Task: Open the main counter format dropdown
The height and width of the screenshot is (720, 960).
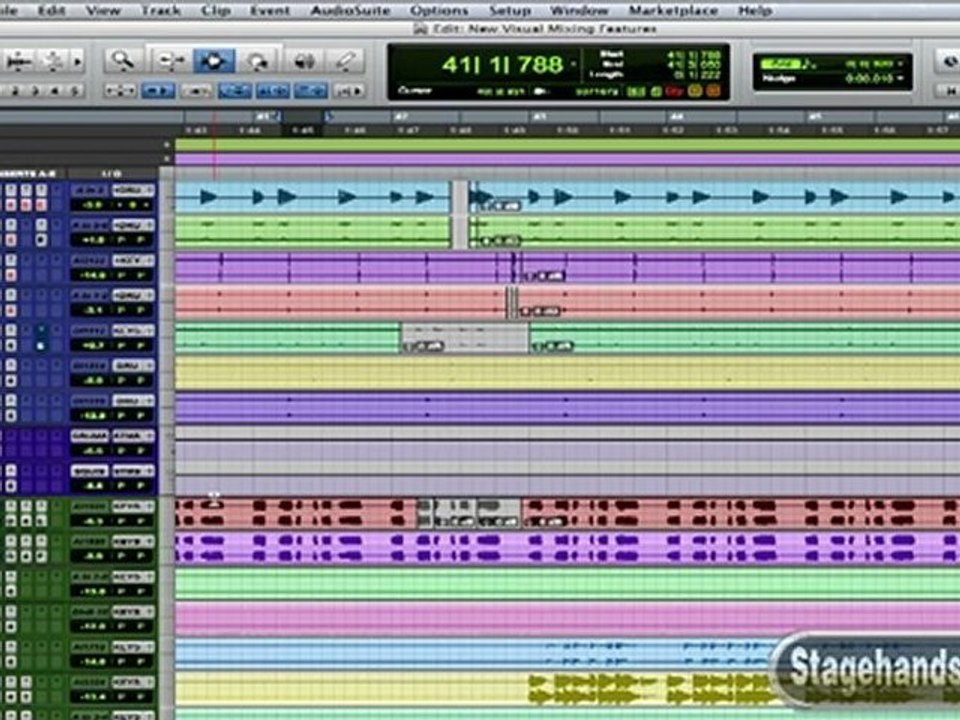Action: pyautogui.click(x=574, y=64)
